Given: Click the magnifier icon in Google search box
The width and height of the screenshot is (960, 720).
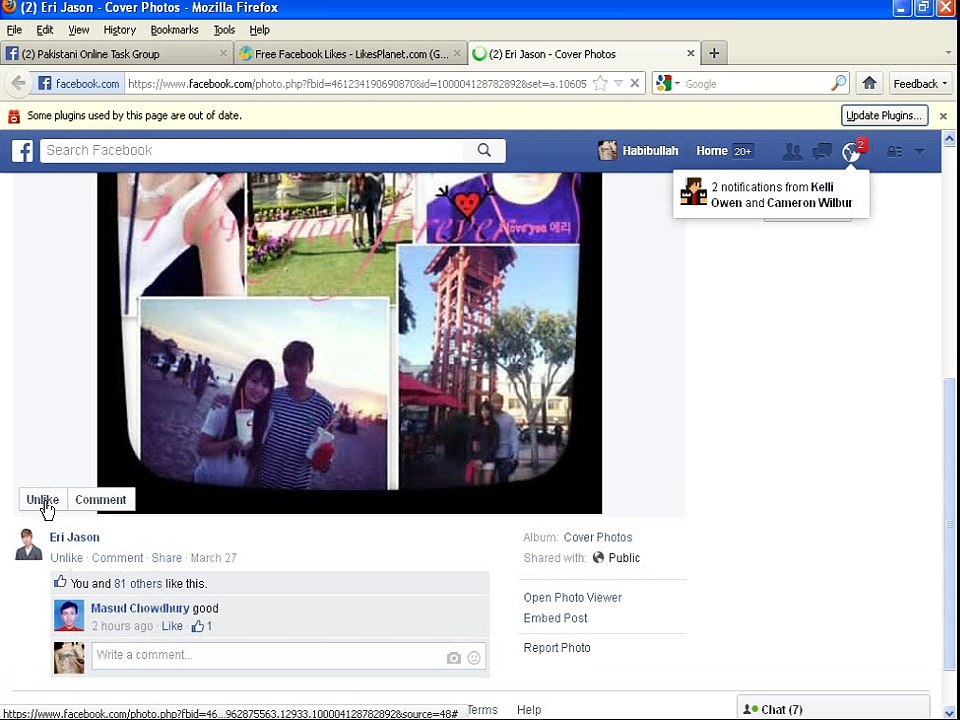Looking at the screenshot, I should 838,84.
